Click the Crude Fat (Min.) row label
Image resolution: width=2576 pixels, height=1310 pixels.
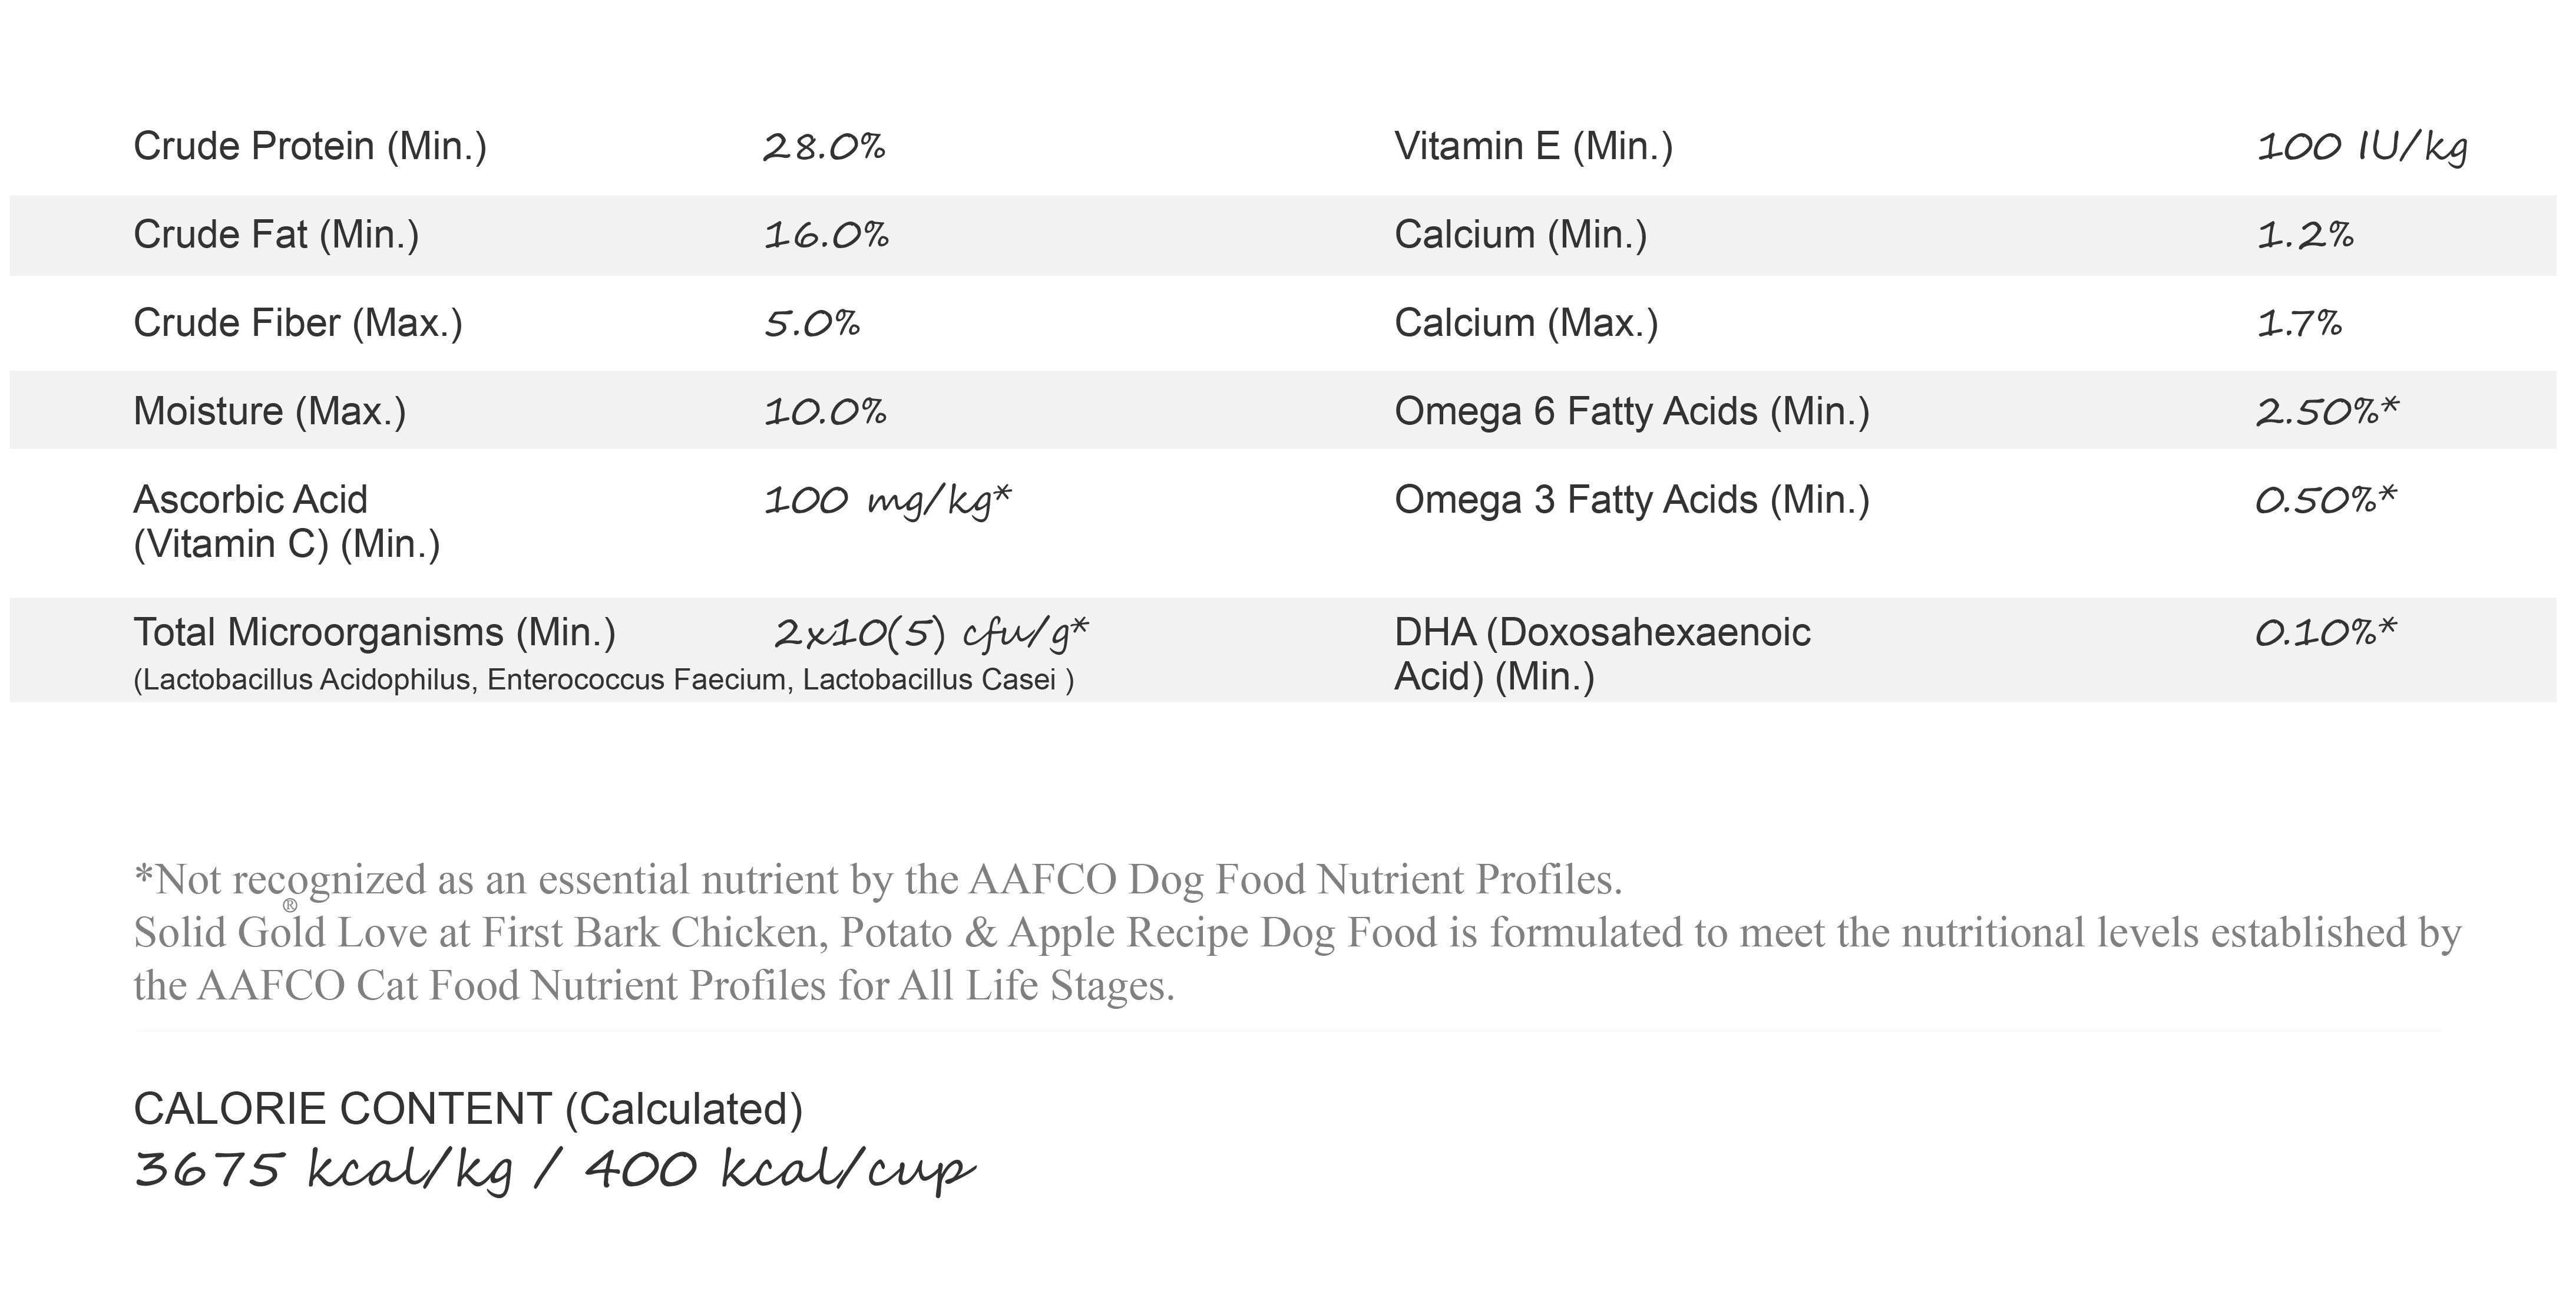tap(276, 235)
